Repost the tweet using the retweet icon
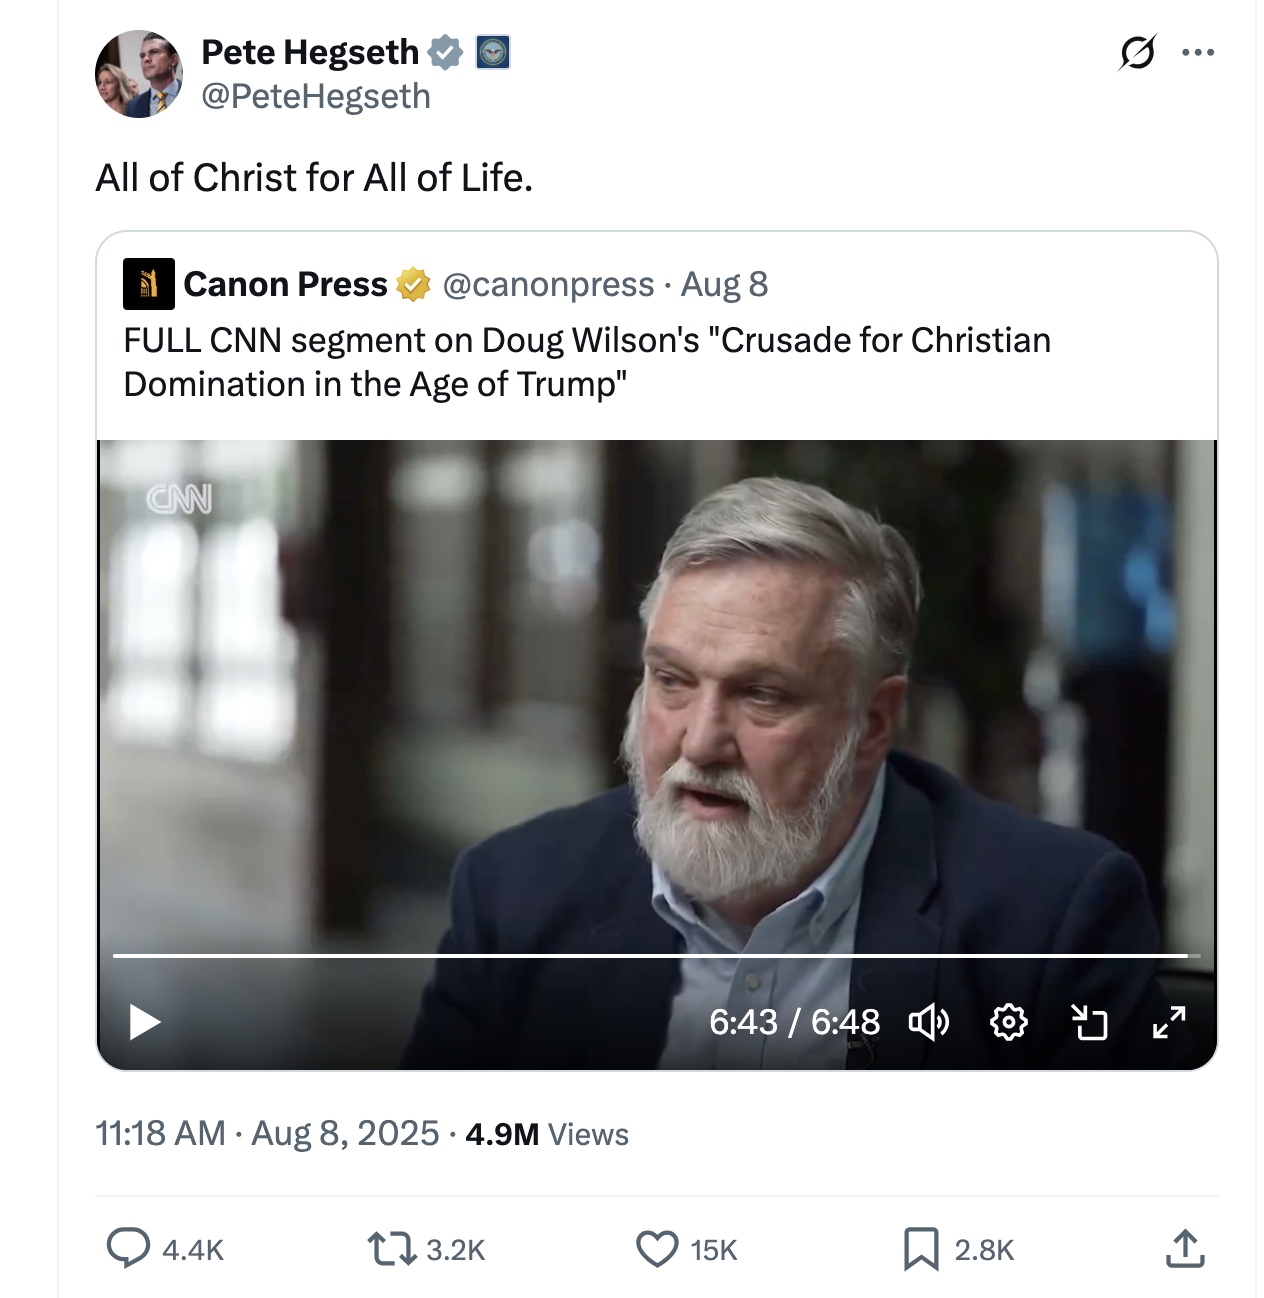Viewport: 1264px width, 1298px height. click(x=391, y=1249)
